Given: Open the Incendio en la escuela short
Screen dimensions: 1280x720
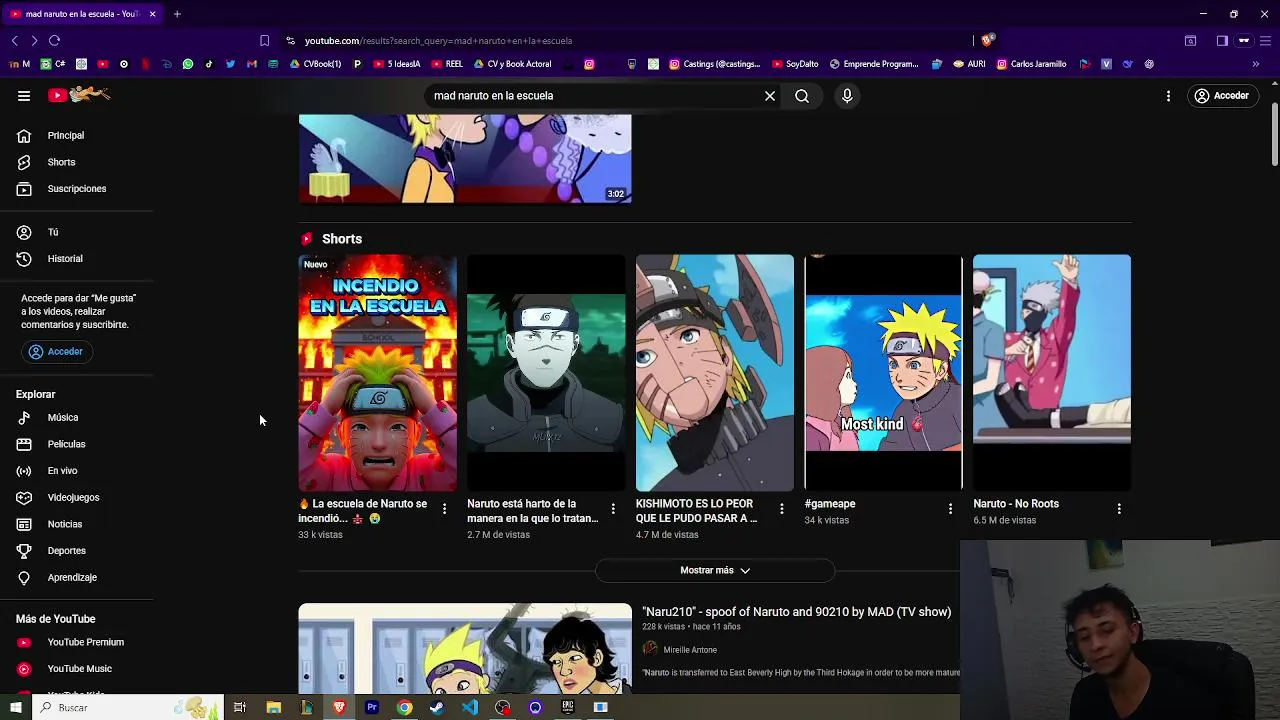Looking at the screenshot, I should point(377,372).
